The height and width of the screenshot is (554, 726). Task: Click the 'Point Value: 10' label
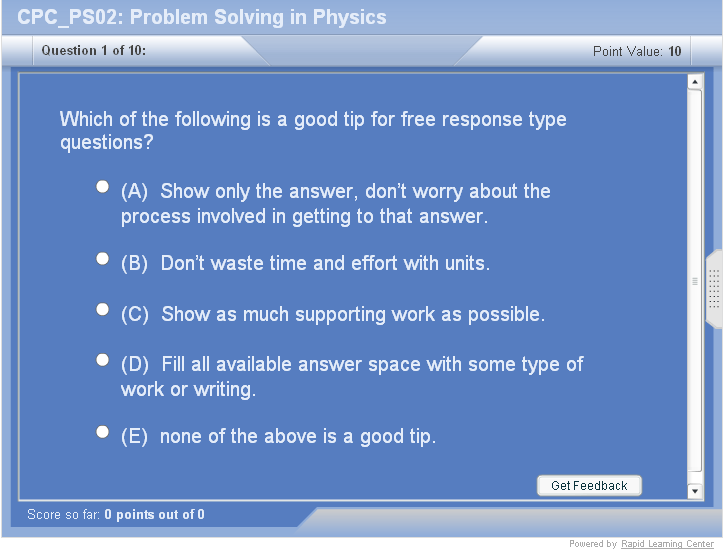[x=637, y=51]
